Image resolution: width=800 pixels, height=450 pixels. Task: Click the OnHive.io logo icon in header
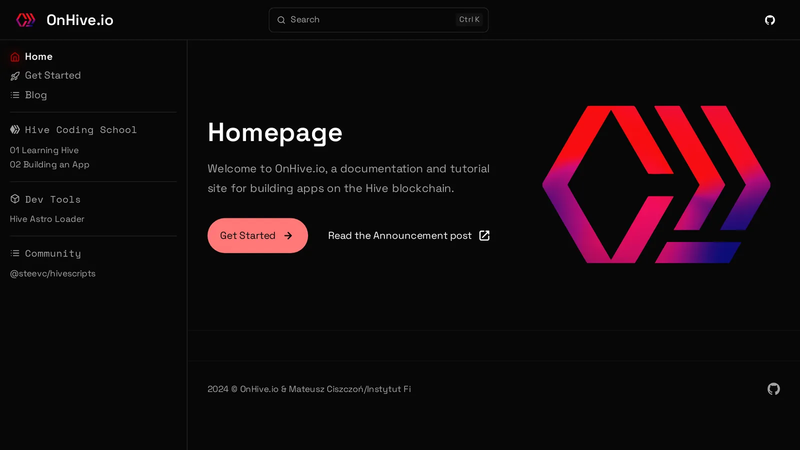pyautogui.click(x=26, y=20)
